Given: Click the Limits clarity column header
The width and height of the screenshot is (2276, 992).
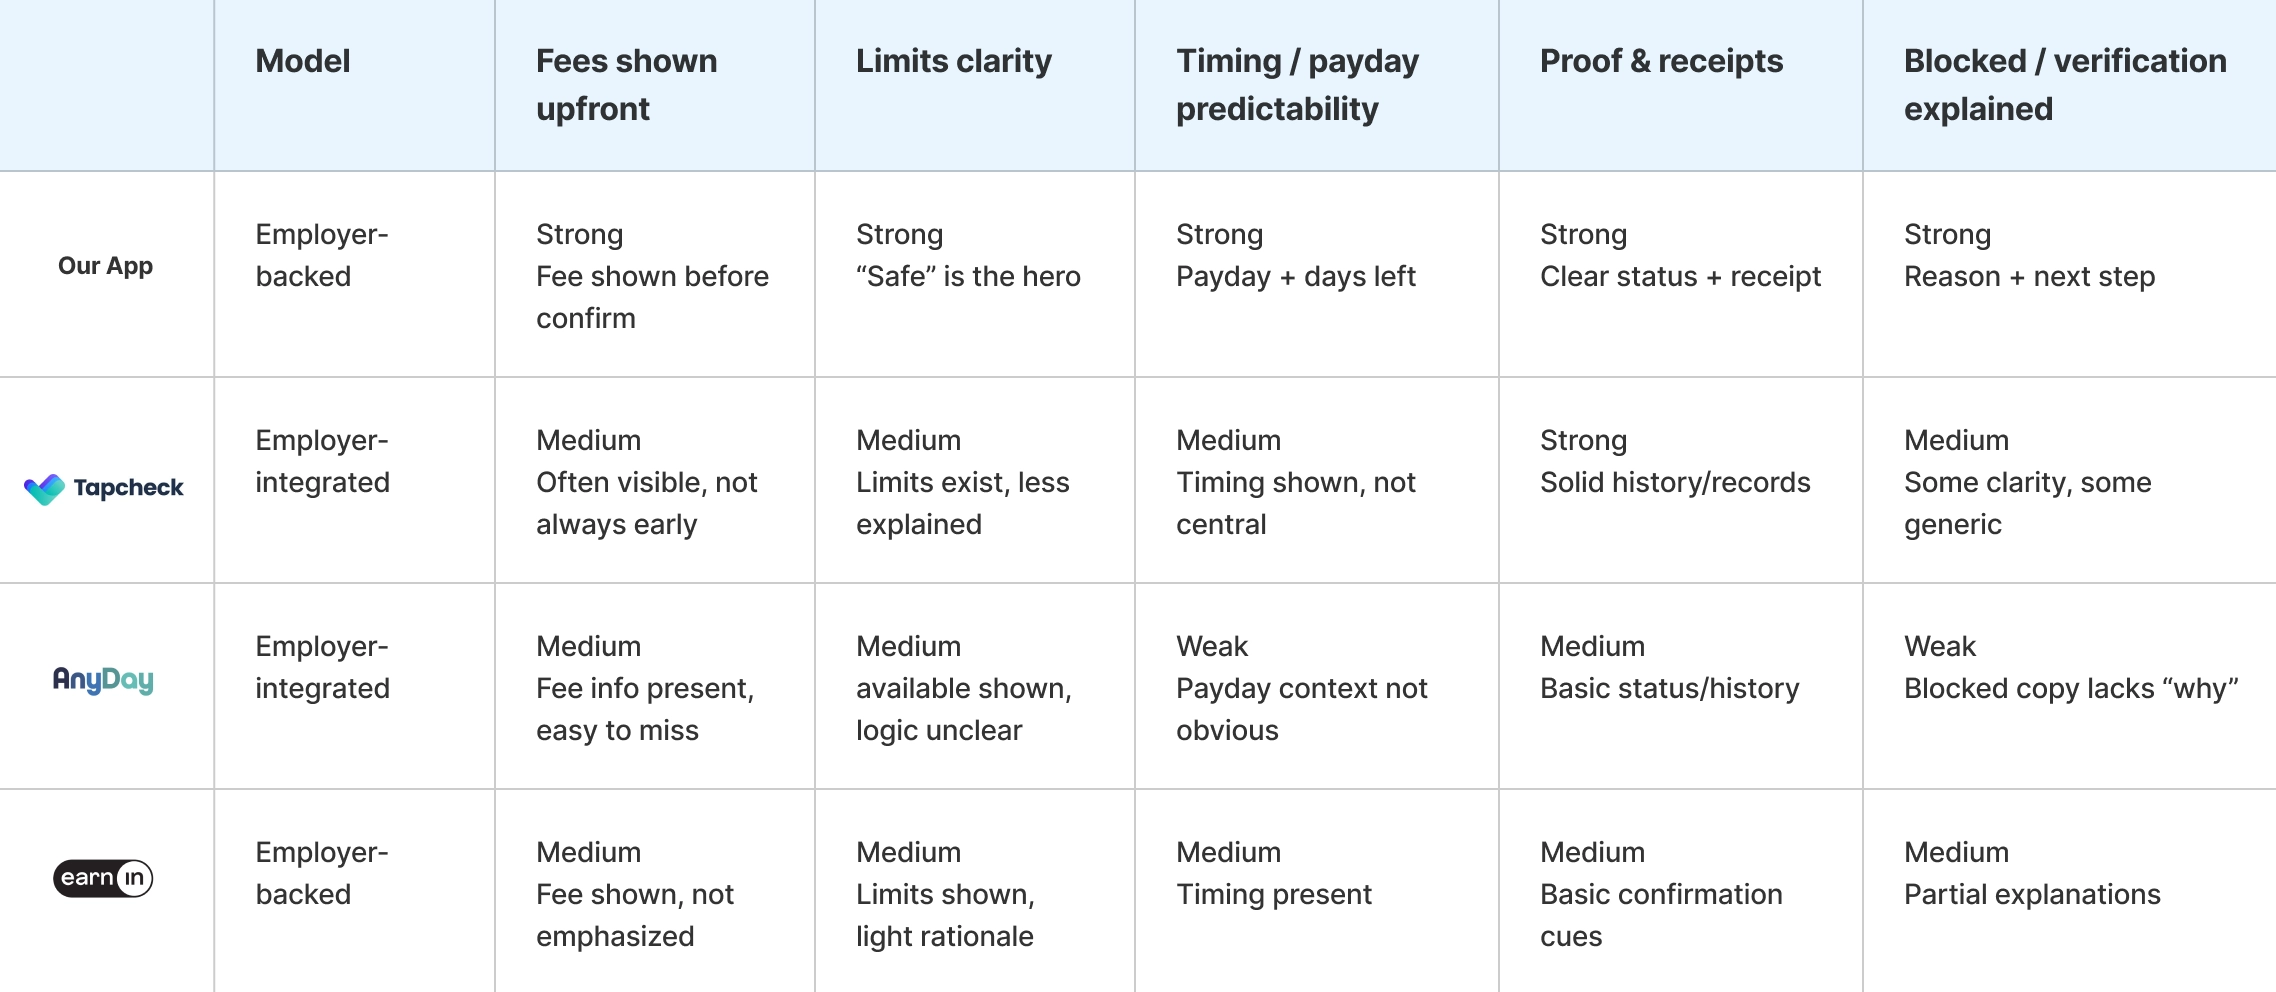Looking at the screenshot, I should click(953, 62).
